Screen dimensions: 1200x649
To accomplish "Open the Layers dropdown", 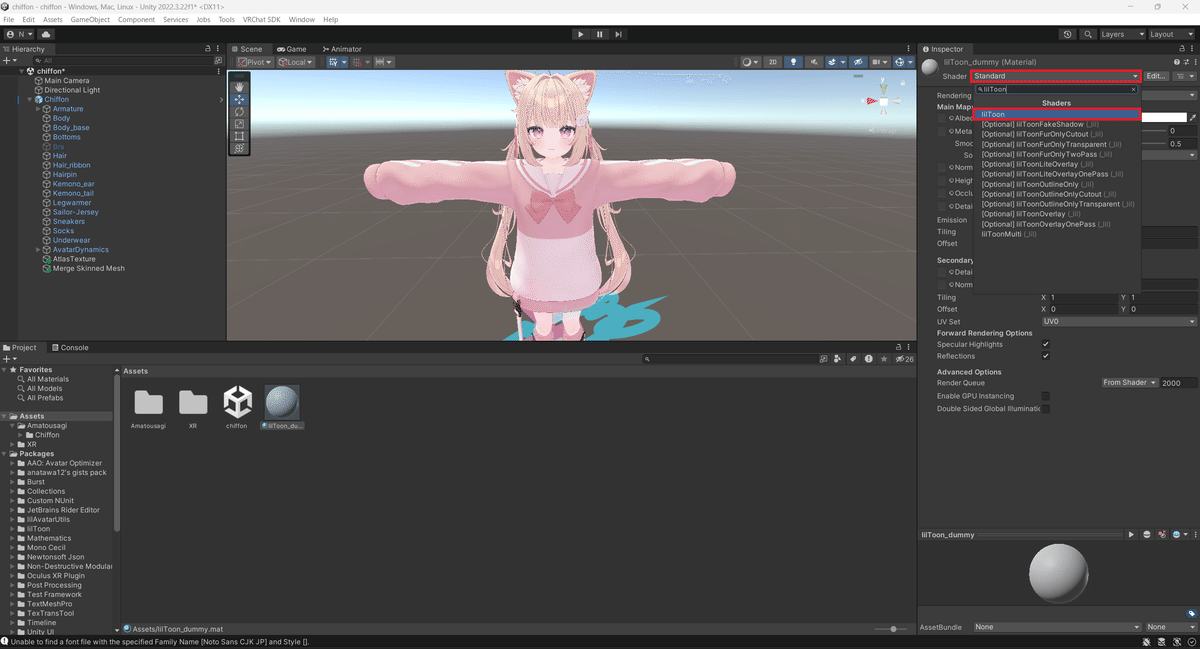I will click(x=1121, y=34).
